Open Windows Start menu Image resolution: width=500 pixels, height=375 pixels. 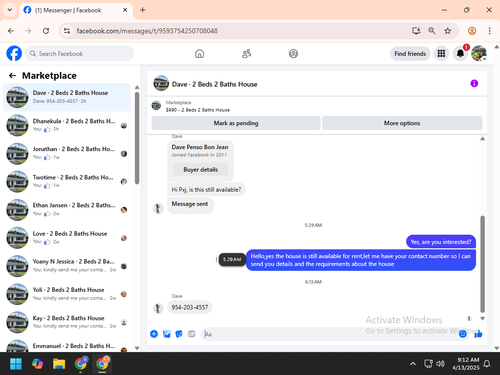point(16,364)
